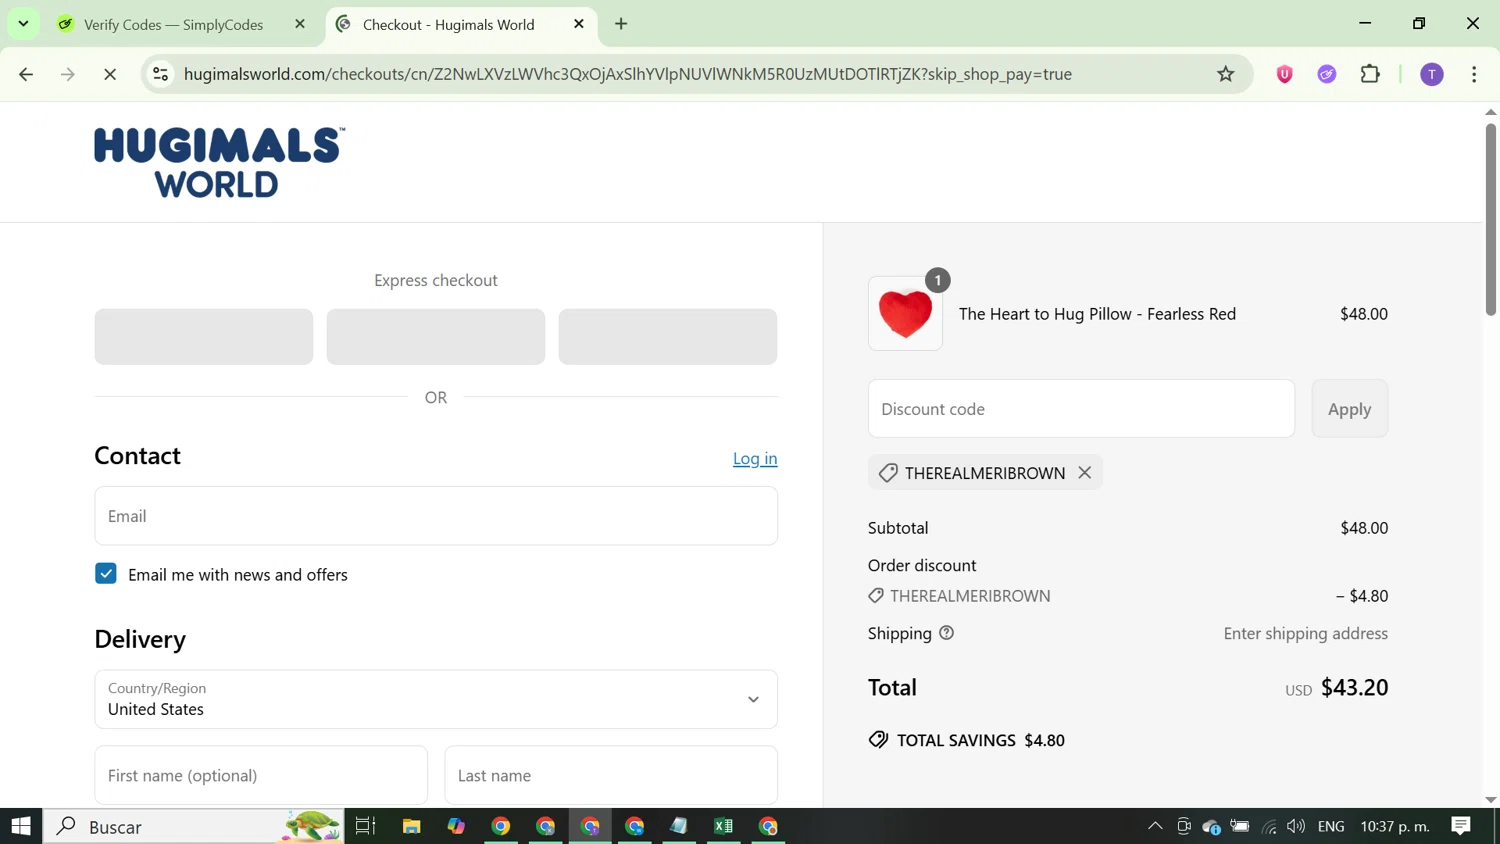1500x844 pixels.
Task: Click the TOTAL SAVINGS $4.80 text
Action: pyautogui.click(x=981, y=740)
